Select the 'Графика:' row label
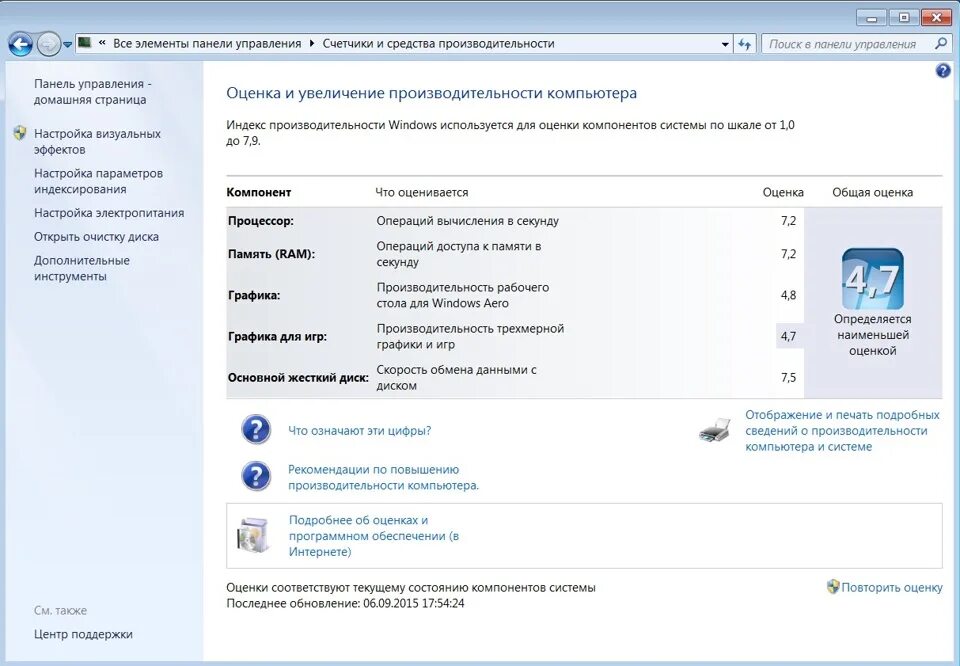Viewport: 960px width, 666px height. pos(254,295)
